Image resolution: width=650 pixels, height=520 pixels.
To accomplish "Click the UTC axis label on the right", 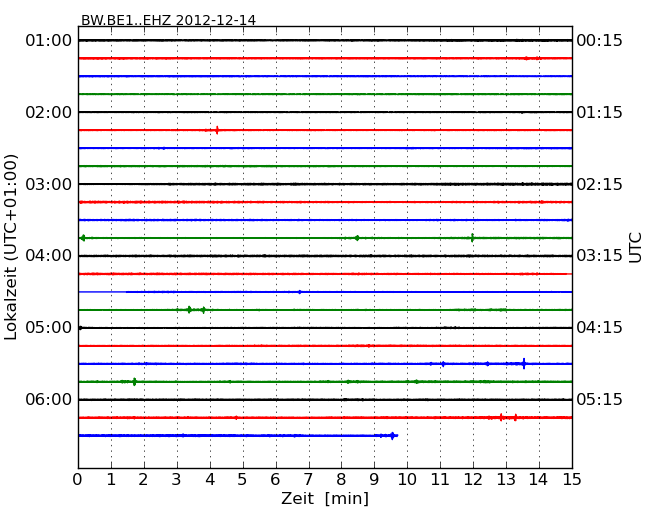I will tap(635, 248).
